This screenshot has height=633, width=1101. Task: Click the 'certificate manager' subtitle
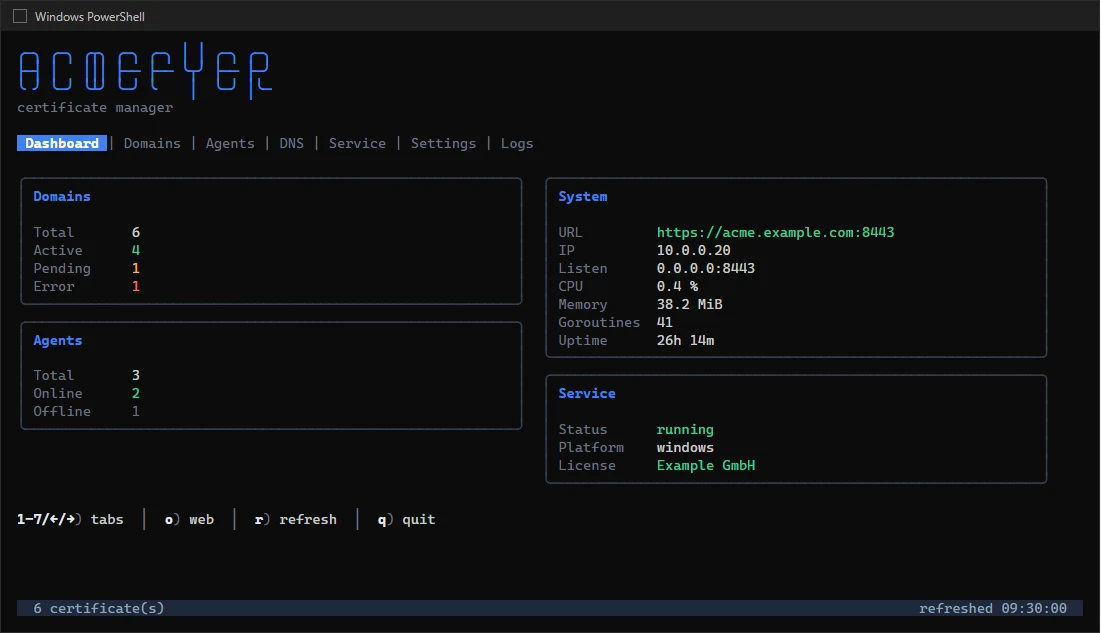pos(95,107)
